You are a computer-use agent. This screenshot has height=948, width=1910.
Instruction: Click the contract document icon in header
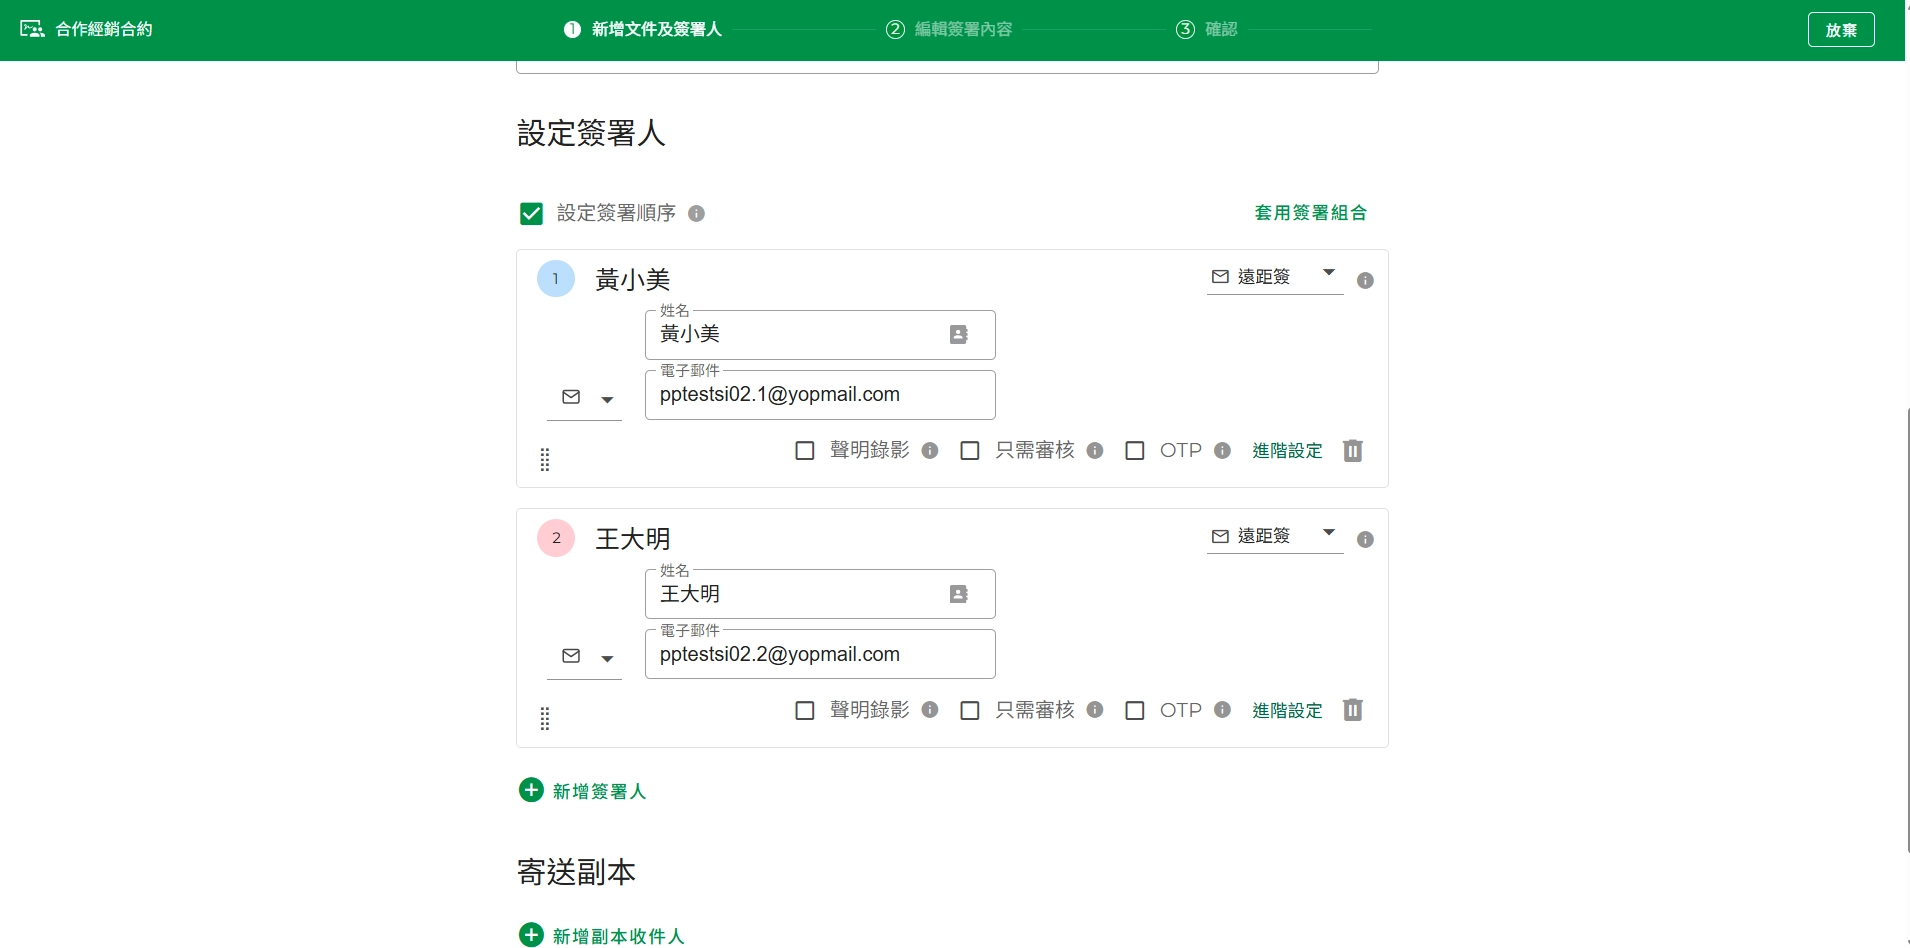coord(32,29)
